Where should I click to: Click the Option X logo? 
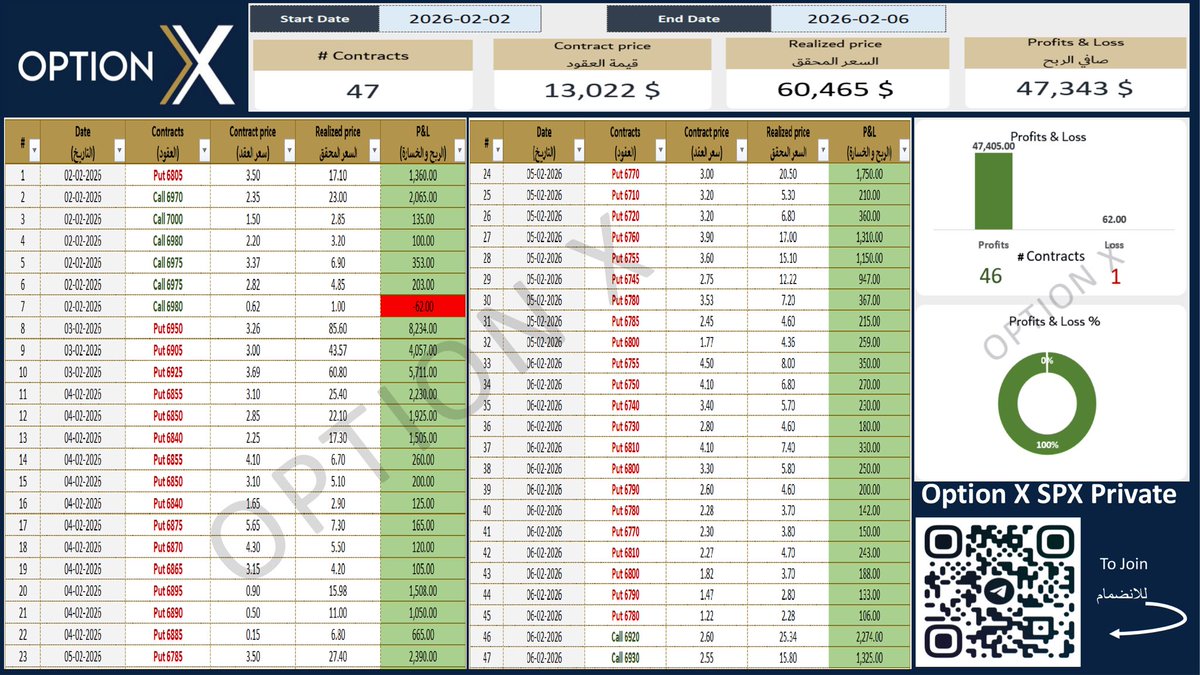tap(126, 66)
